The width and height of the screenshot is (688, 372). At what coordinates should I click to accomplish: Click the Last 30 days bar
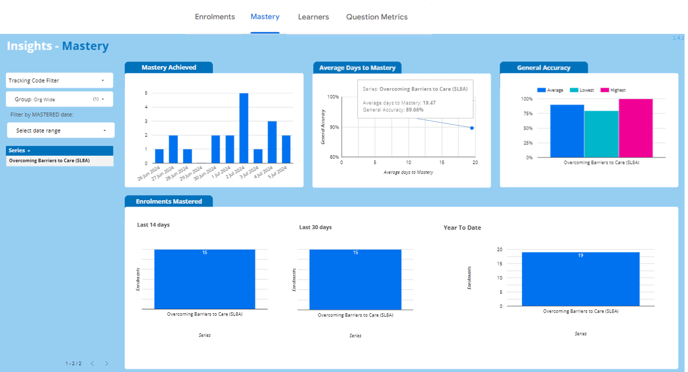point(355,280)
